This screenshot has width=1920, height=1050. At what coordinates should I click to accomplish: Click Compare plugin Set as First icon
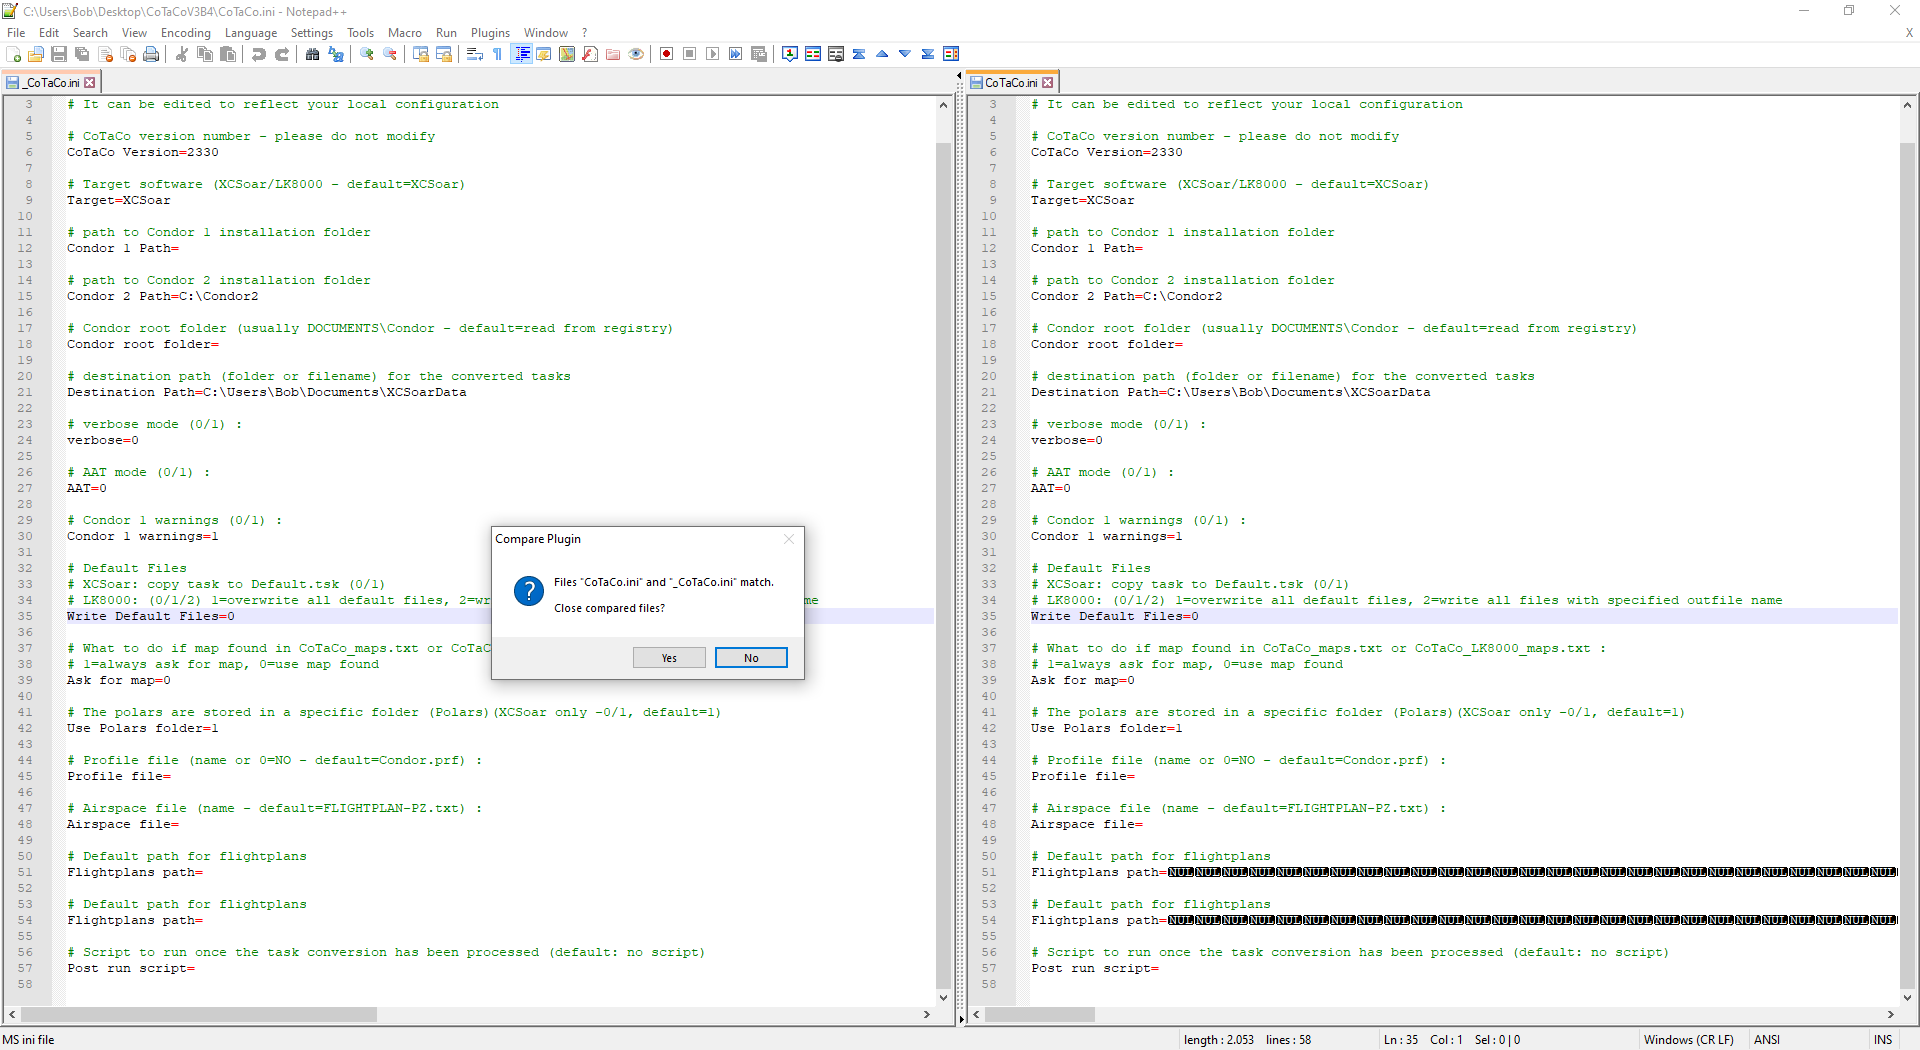790,54
